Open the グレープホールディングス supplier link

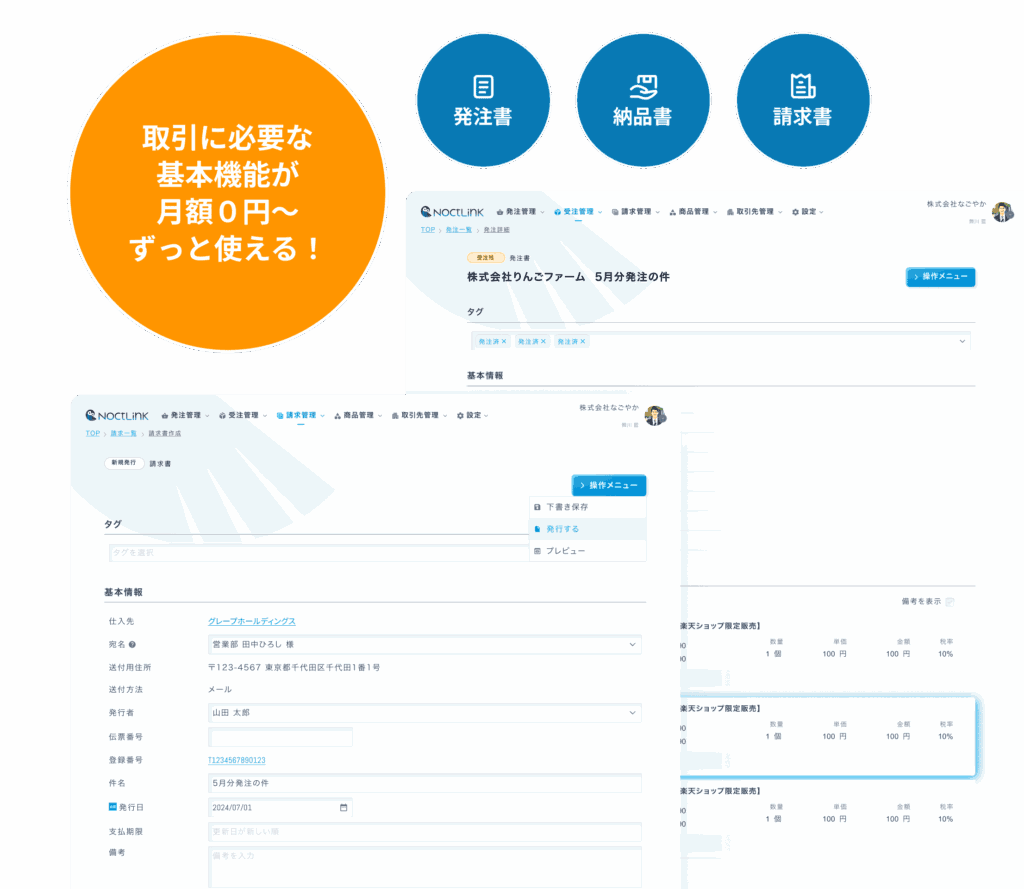[x=251, y=622]
